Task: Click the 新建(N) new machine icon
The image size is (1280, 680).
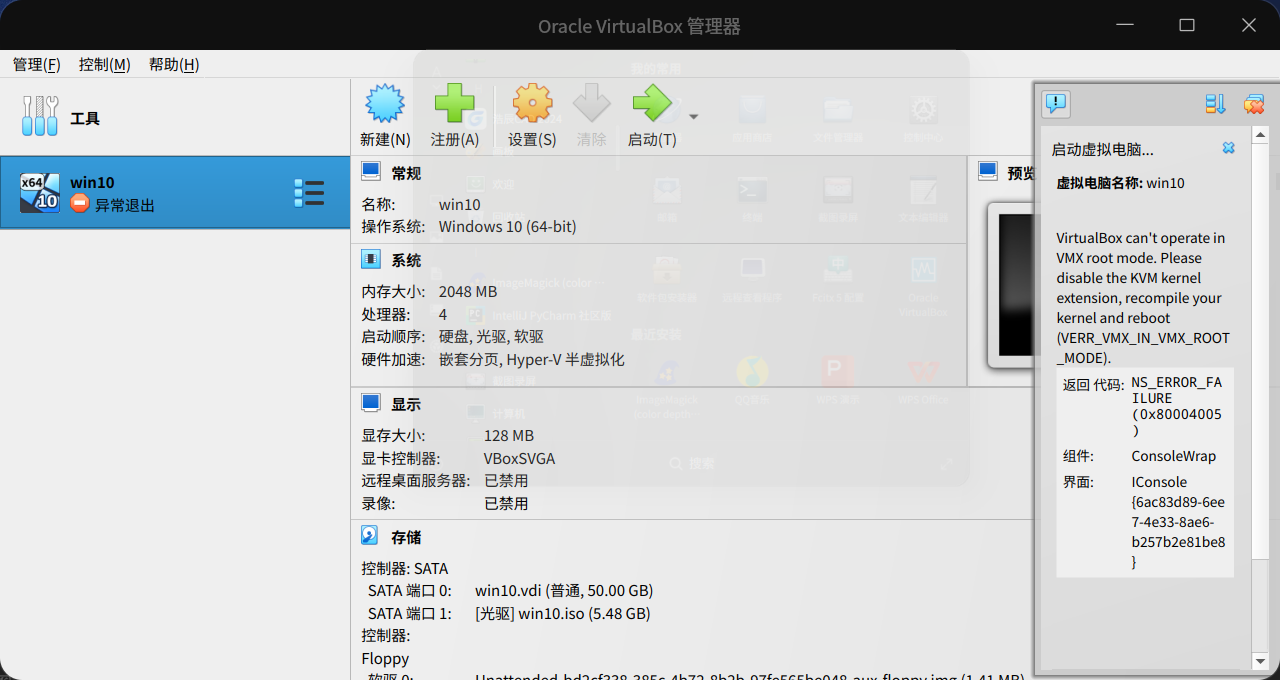Action: point(385,104)
